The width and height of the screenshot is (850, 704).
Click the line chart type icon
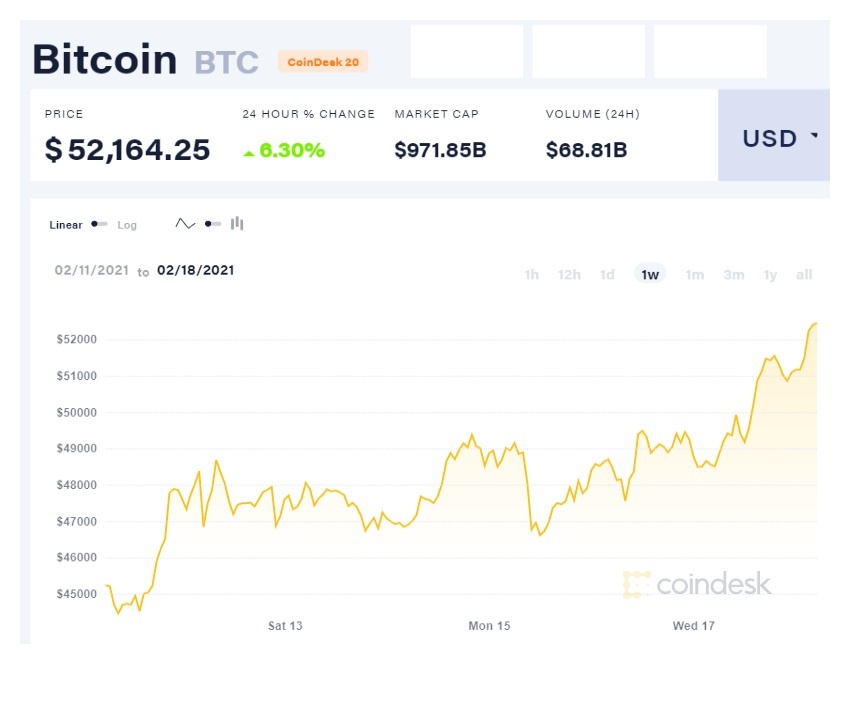[185, 224]
